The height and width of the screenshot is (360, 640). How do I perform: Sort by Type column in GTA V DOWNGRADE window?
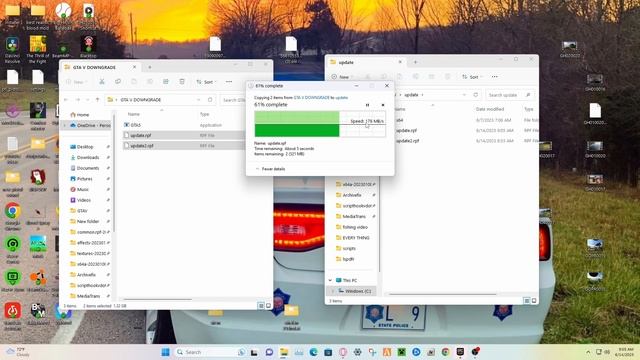[204, 114]
